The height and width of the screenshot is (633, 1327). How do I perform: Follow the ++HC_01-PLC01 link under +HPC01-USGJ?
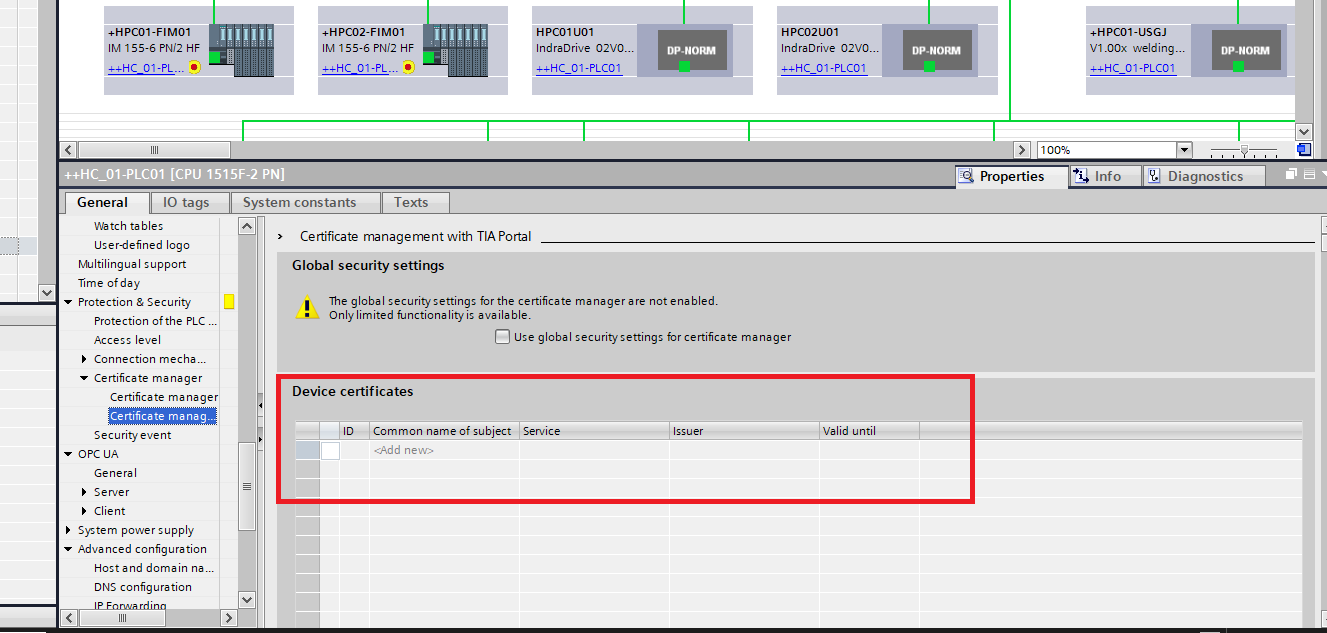tap(1133, 69)
